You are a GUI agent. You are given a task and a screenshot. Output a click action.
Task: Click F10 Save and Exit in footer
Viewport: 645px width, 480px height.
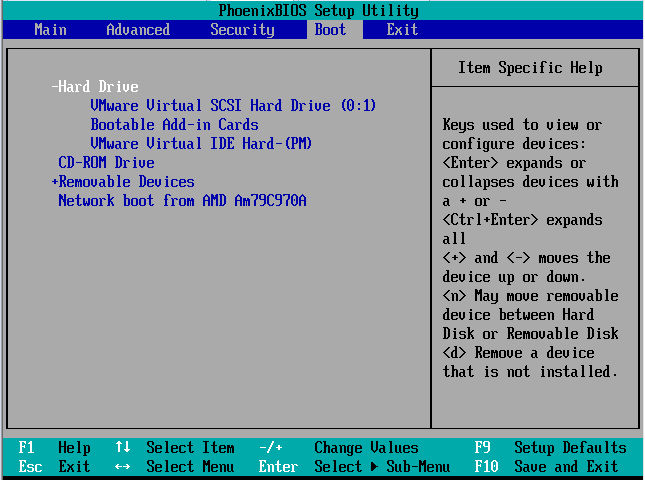(546, 466)
